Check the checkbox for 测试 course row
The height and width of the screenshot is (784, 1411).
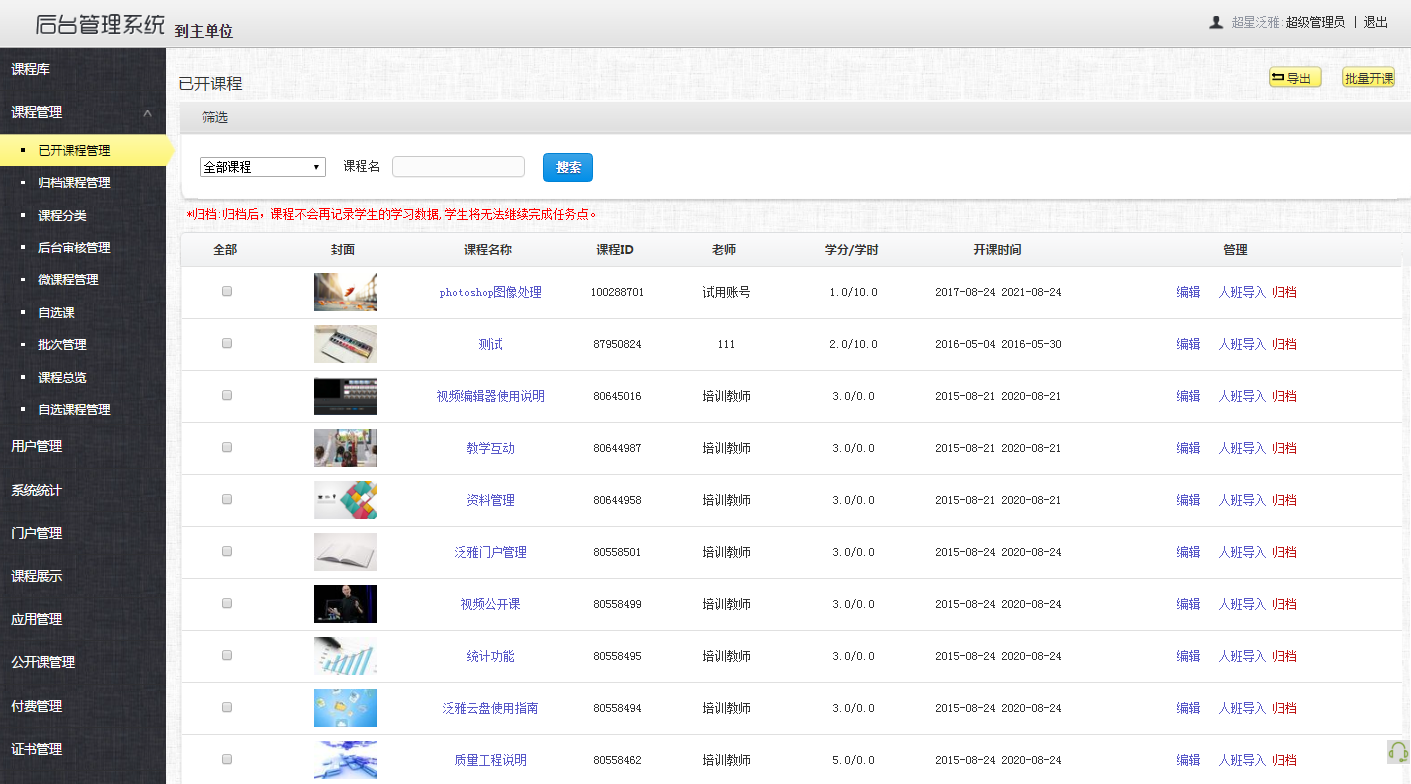(x=226, y=343)
